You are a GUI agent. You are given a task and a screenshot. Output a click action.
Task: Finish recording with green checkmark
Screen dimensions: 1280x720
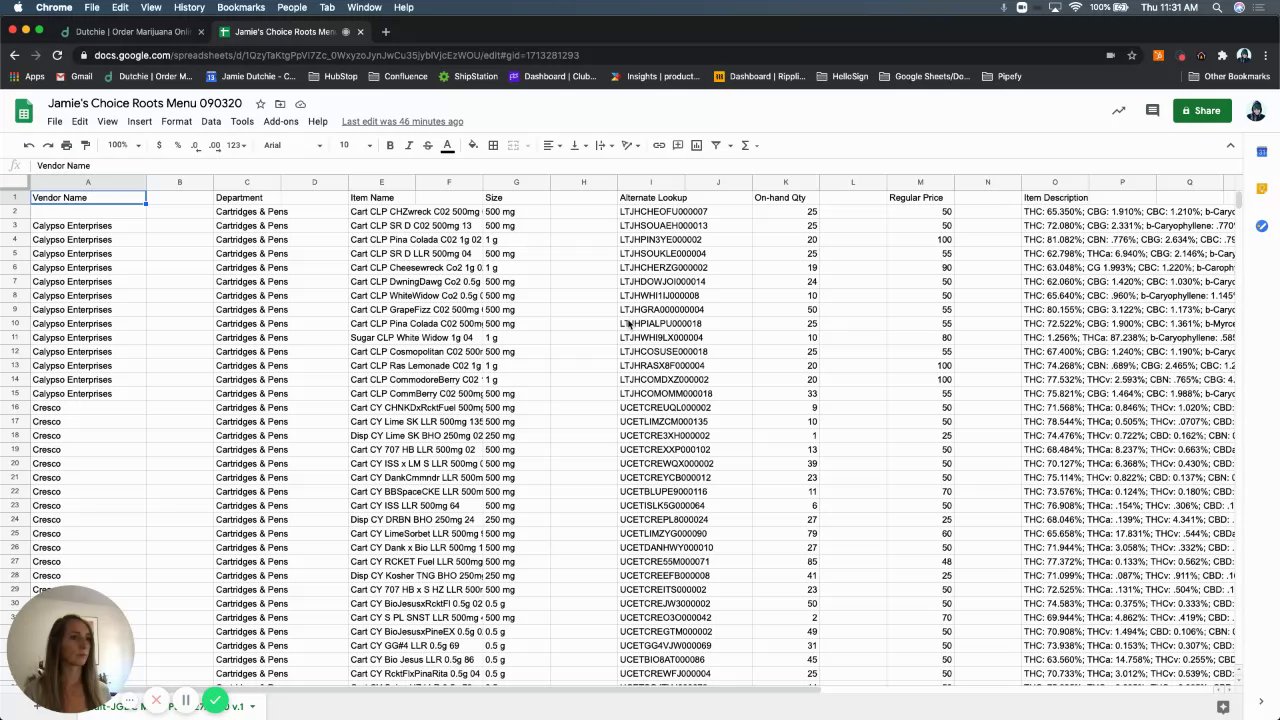point(215,701)
